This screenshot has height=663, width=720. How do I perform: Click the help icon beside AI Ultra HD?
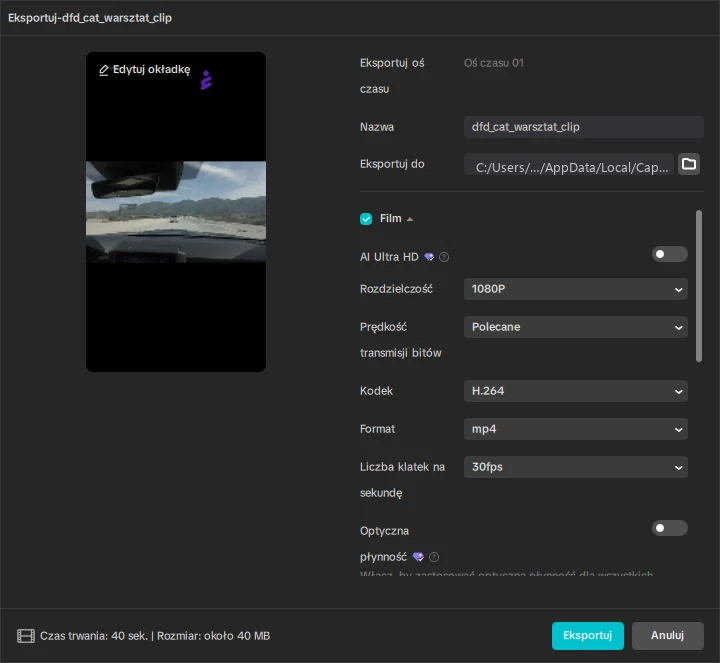[444, 257]
